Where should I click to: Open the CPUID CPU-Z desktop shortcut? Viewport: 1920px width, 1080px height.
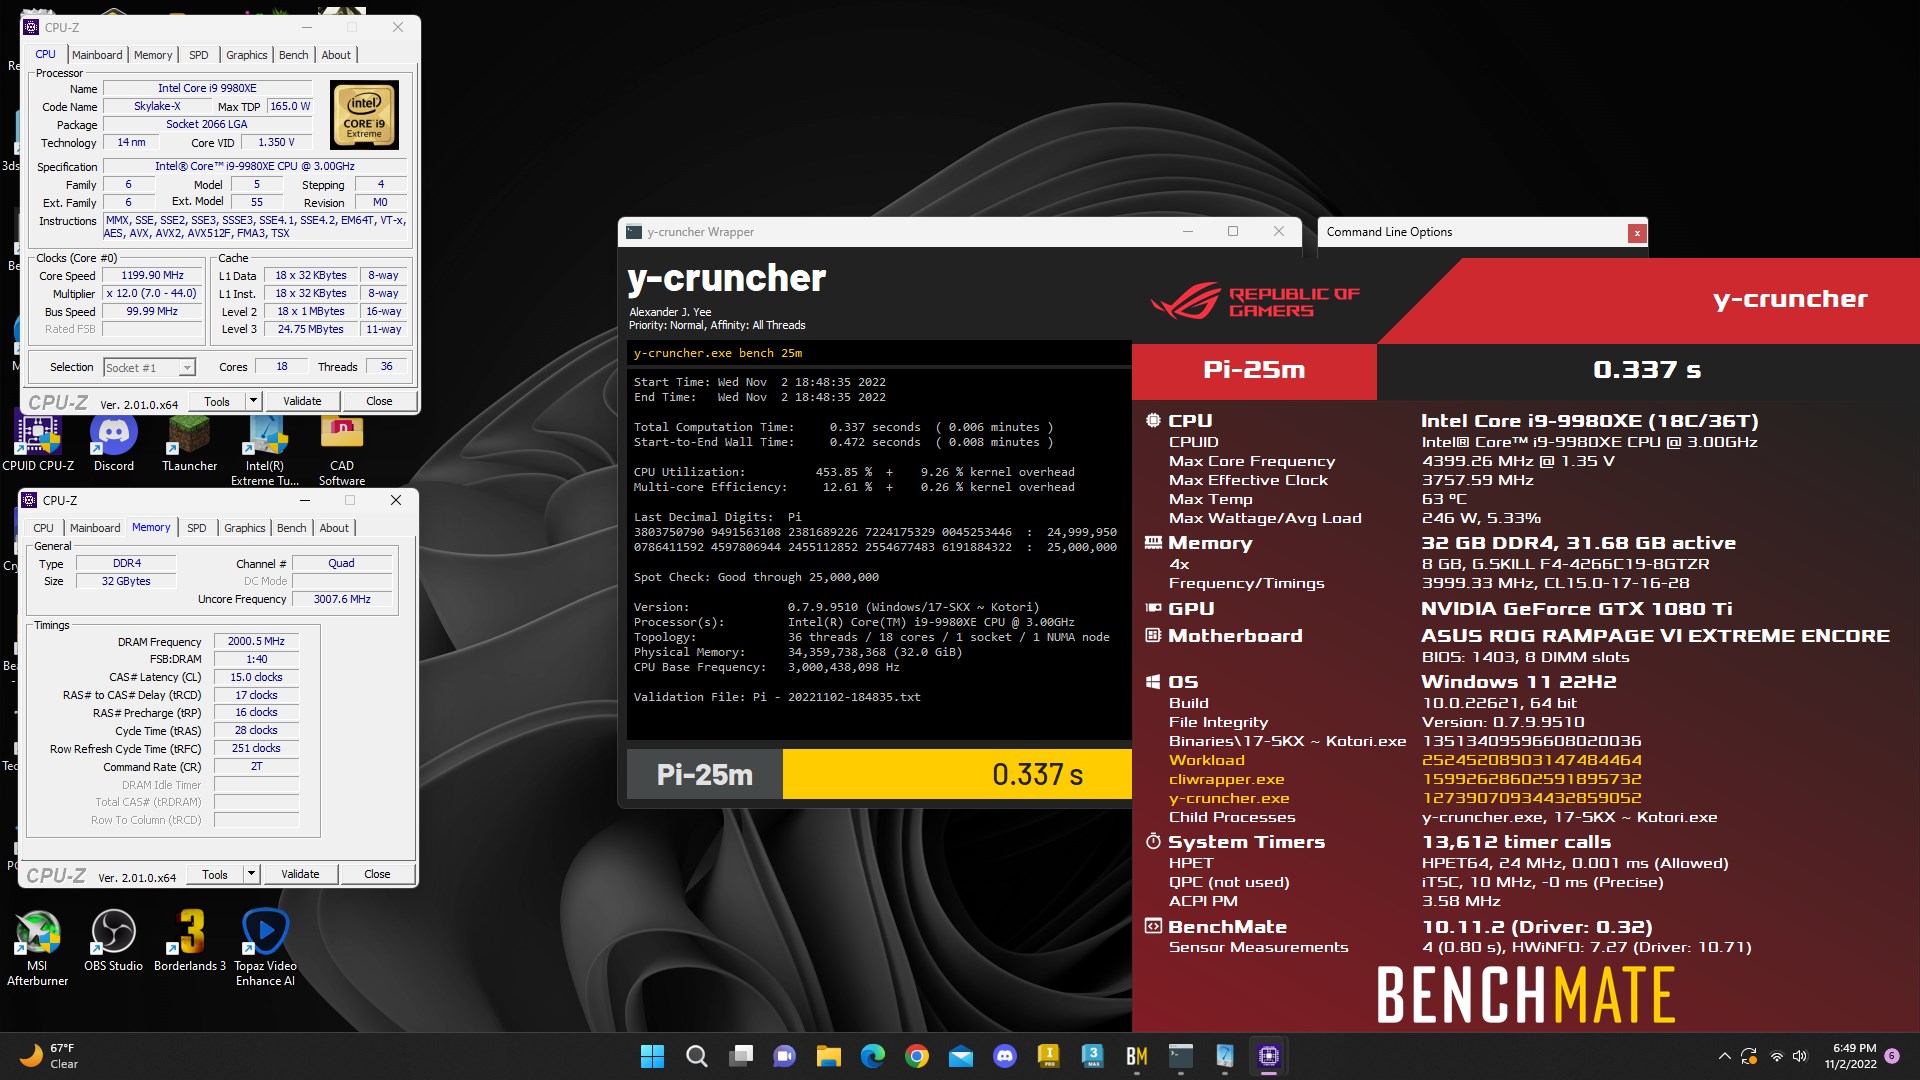click(38, 442)
